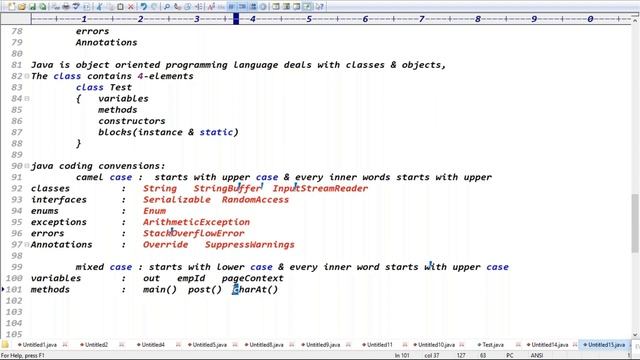Toggle the line number toolbar button
The width and height of the screenshot is (640, 360).
[242, 7]
